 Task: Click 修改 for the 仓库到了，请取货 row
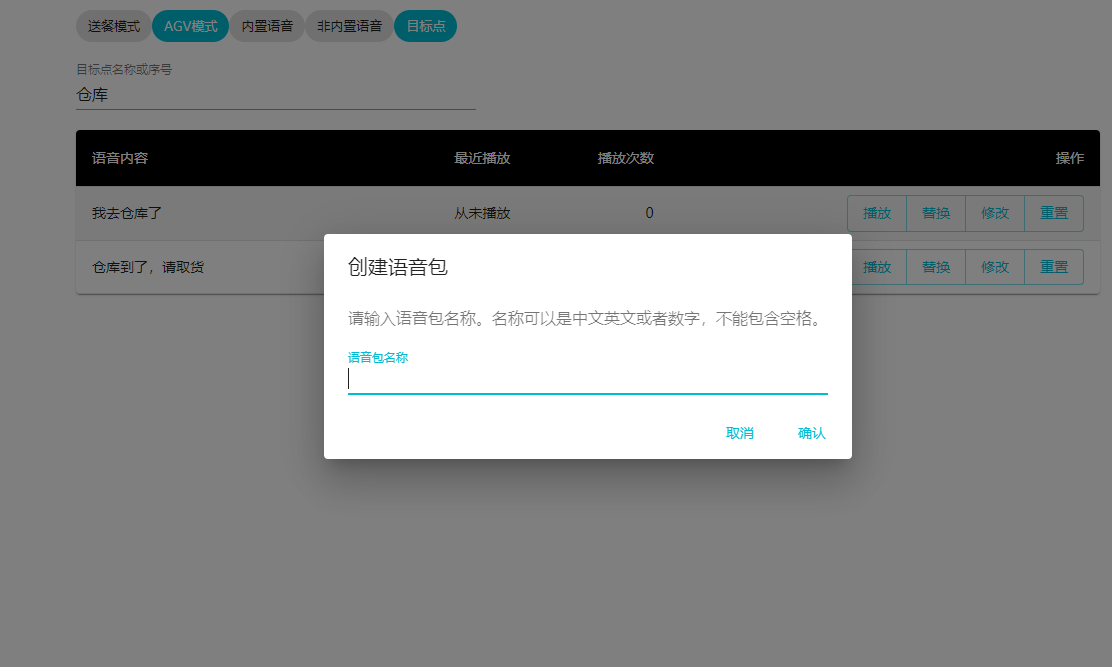pos(995,267)
